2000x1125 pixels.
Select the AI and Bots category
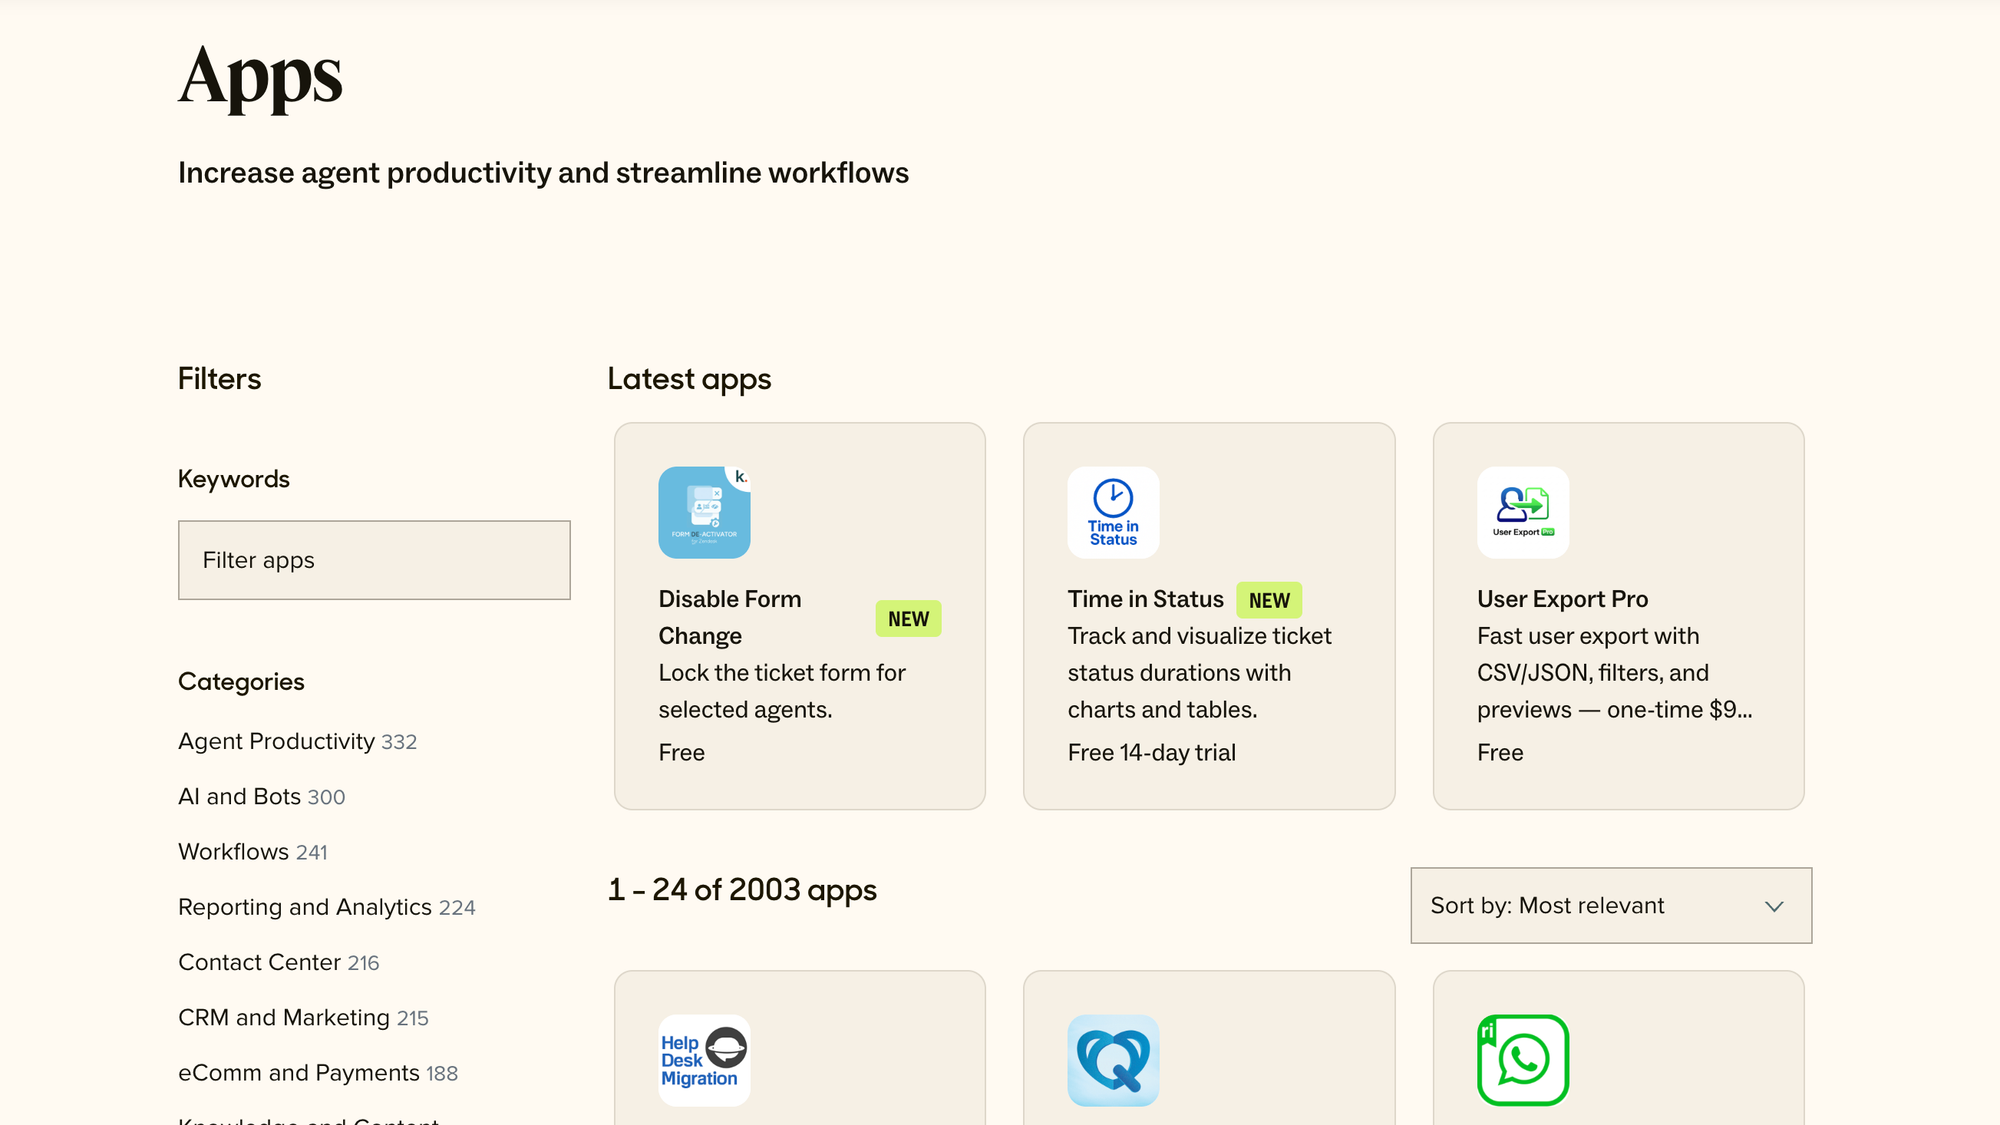(239, 796)
